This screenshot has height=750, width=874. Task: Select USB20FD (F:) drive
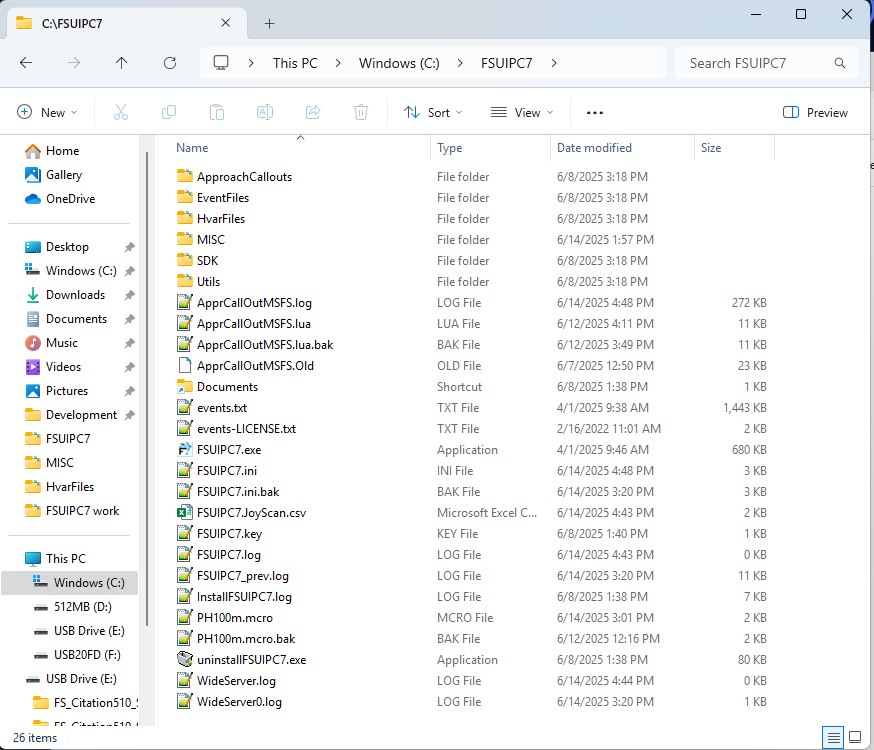pos(87,655)
